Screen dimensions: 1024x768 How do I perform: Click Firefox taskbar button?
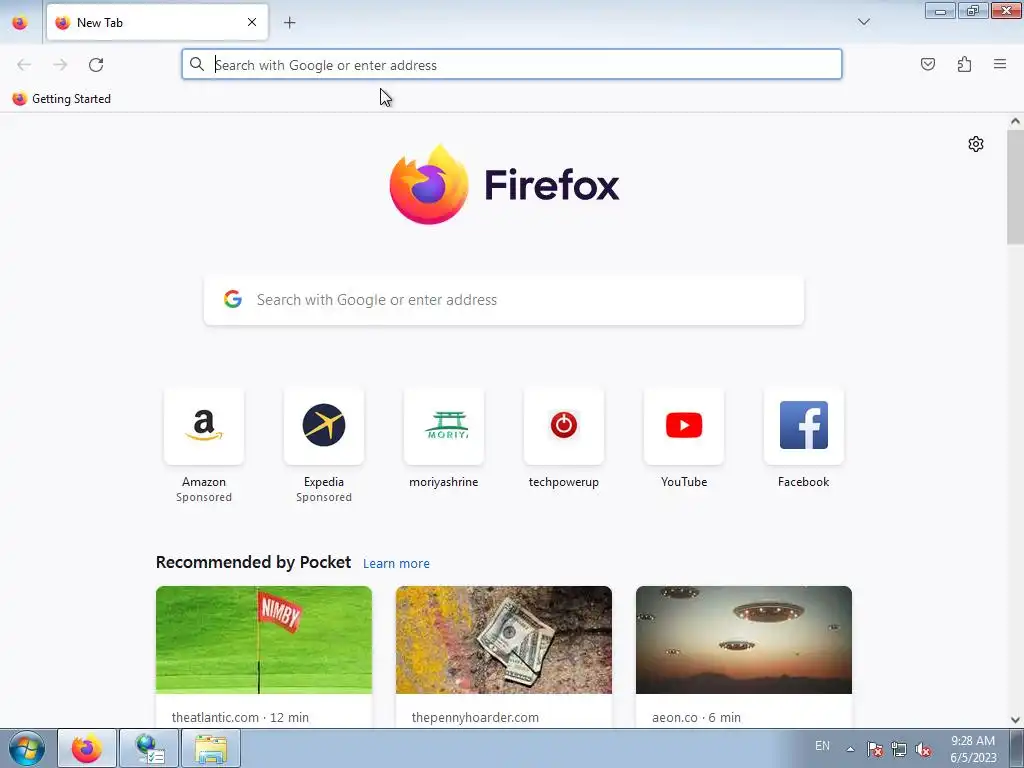pos(87,748)
